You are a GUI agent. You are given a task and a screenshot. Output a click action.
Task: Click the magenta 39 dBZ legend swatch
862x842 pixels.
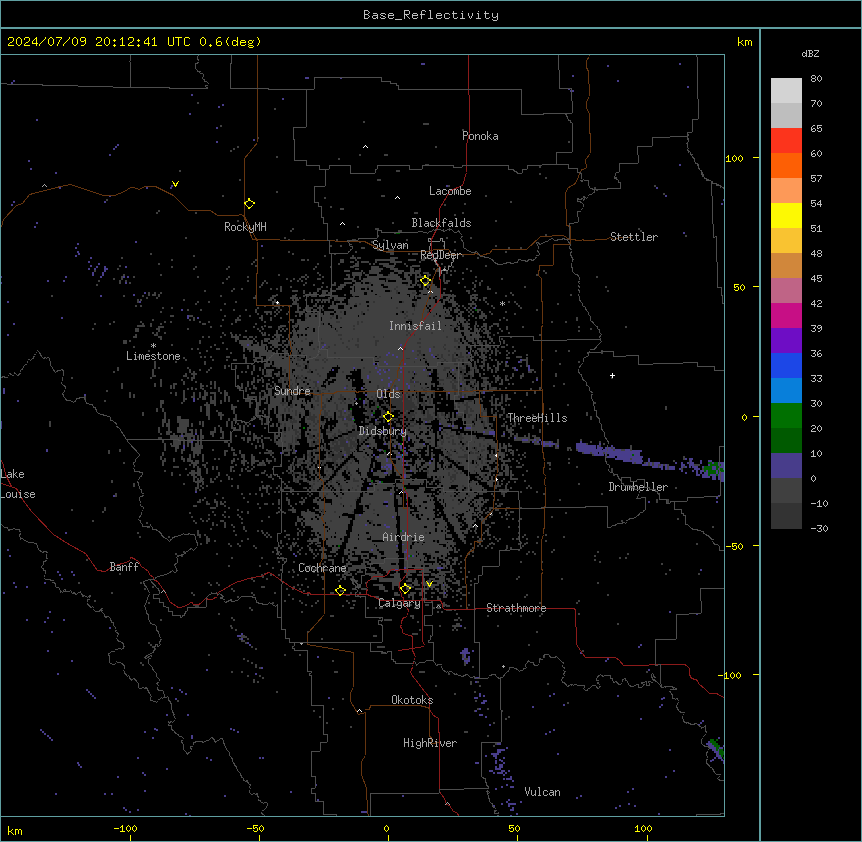pyautogui.click(x=786, y=315)
